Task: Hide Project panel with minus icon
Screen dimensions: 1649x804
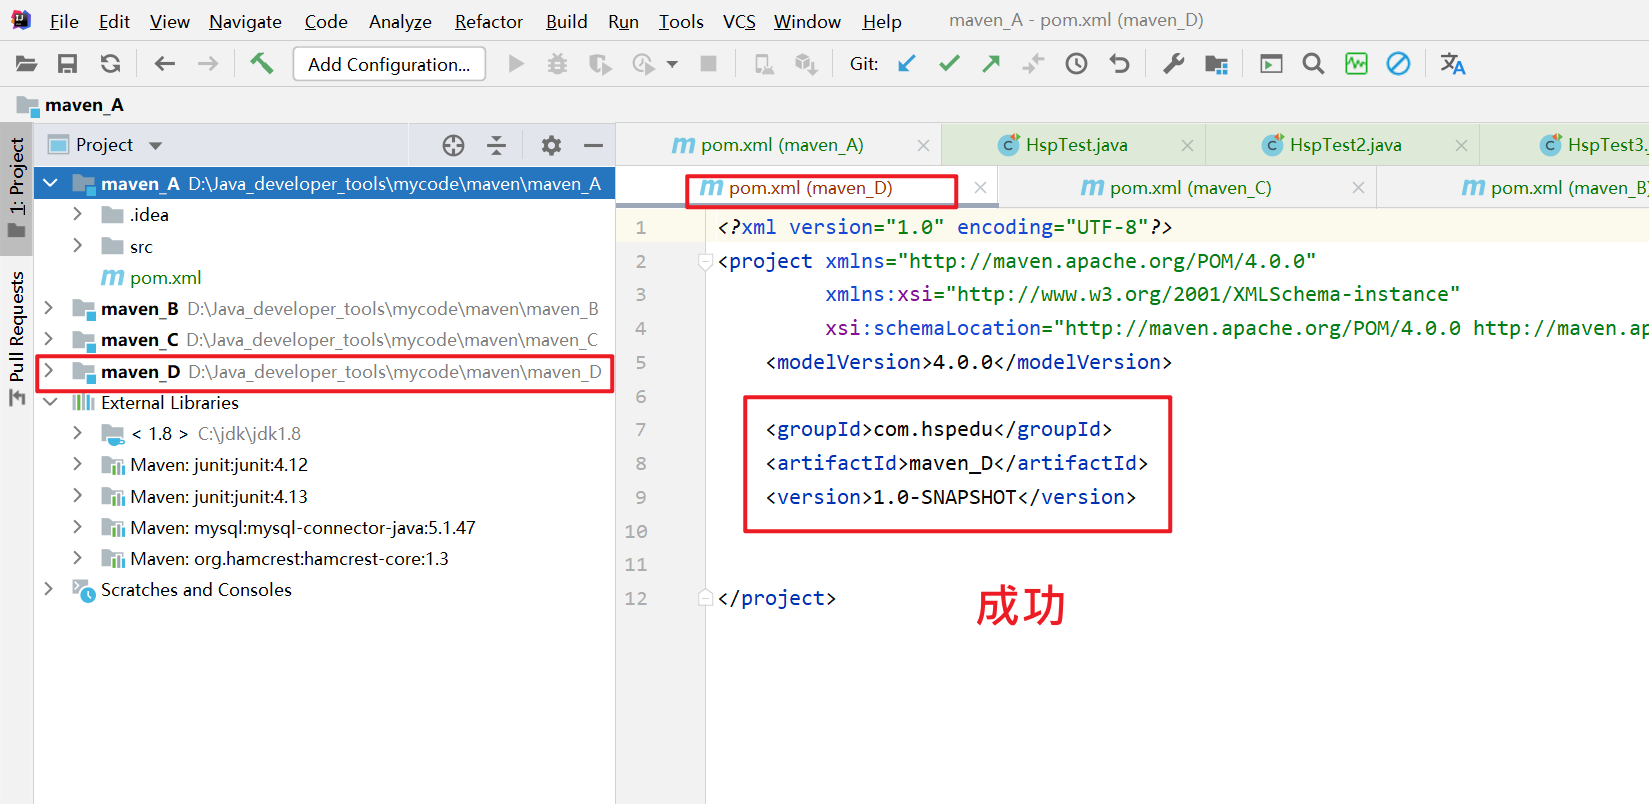Action: [x=593, y=145]
